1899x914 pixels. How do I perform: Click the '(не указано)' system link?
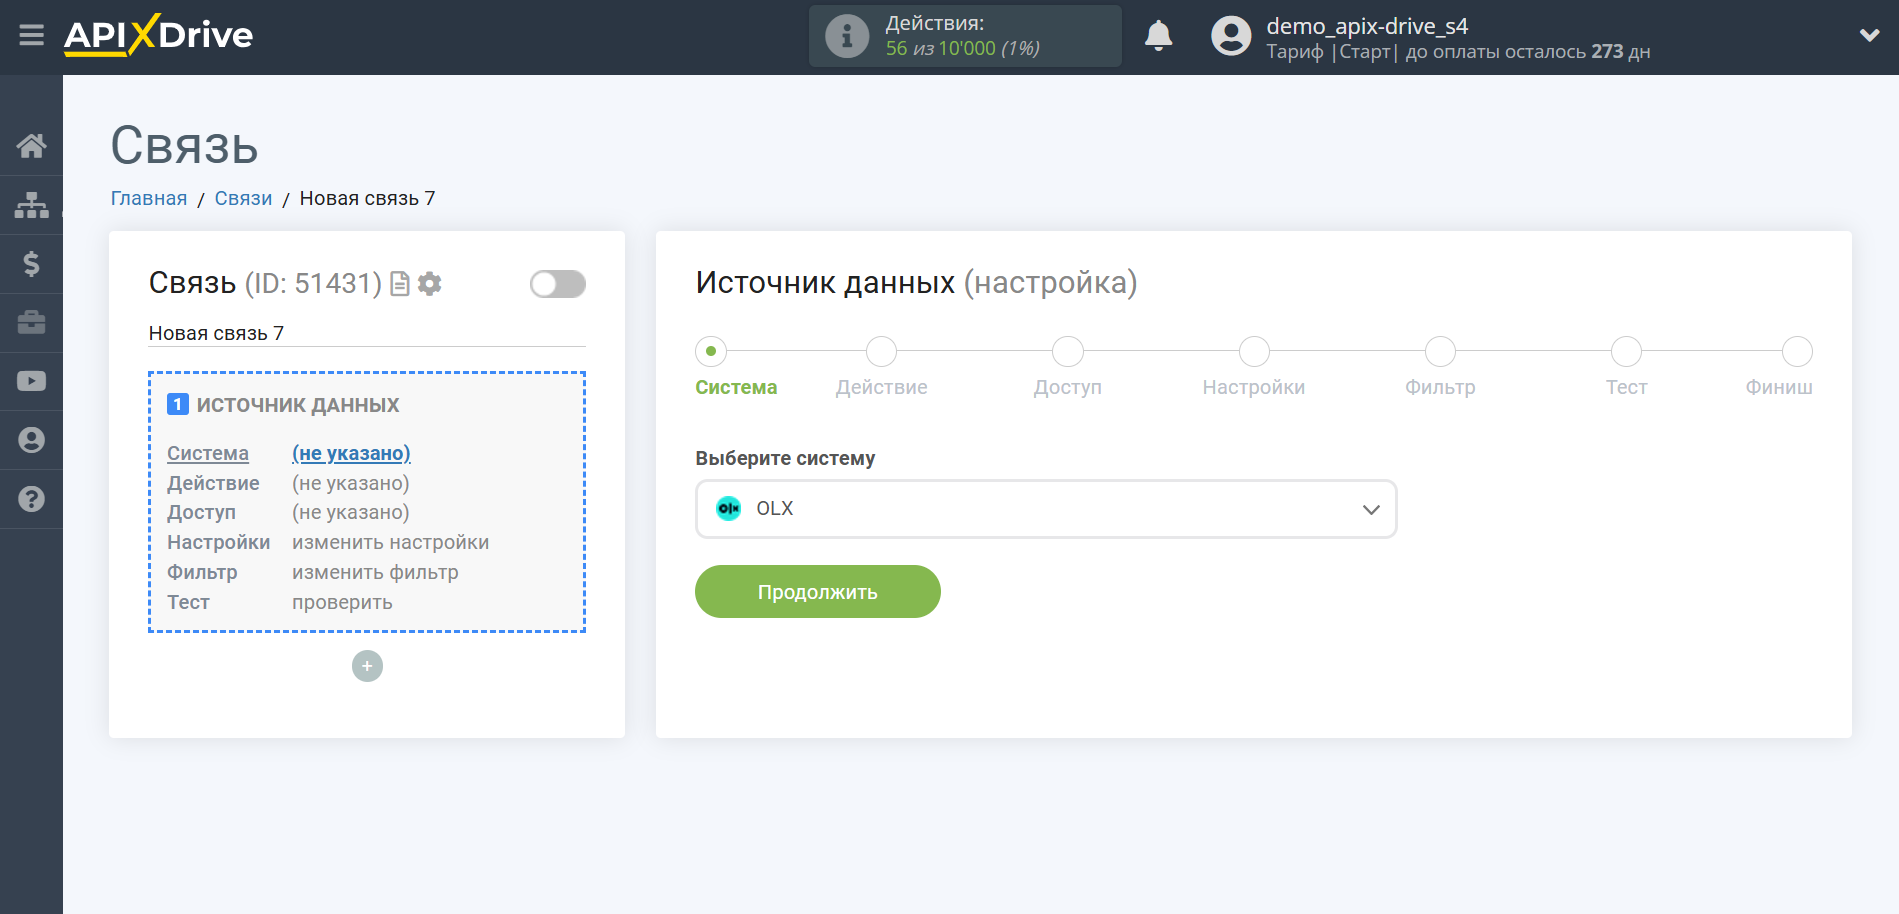point(351,453)
